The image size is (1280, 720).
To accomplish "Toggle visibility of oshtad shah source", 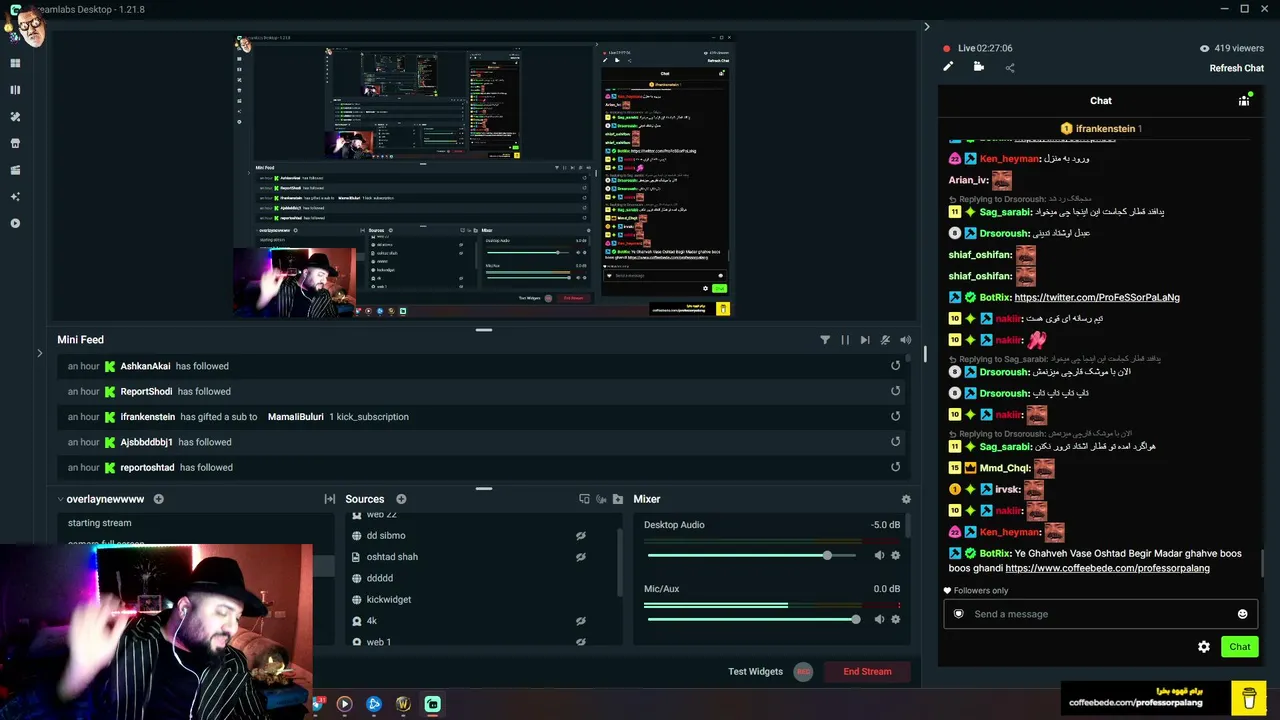I will point(580,557).
